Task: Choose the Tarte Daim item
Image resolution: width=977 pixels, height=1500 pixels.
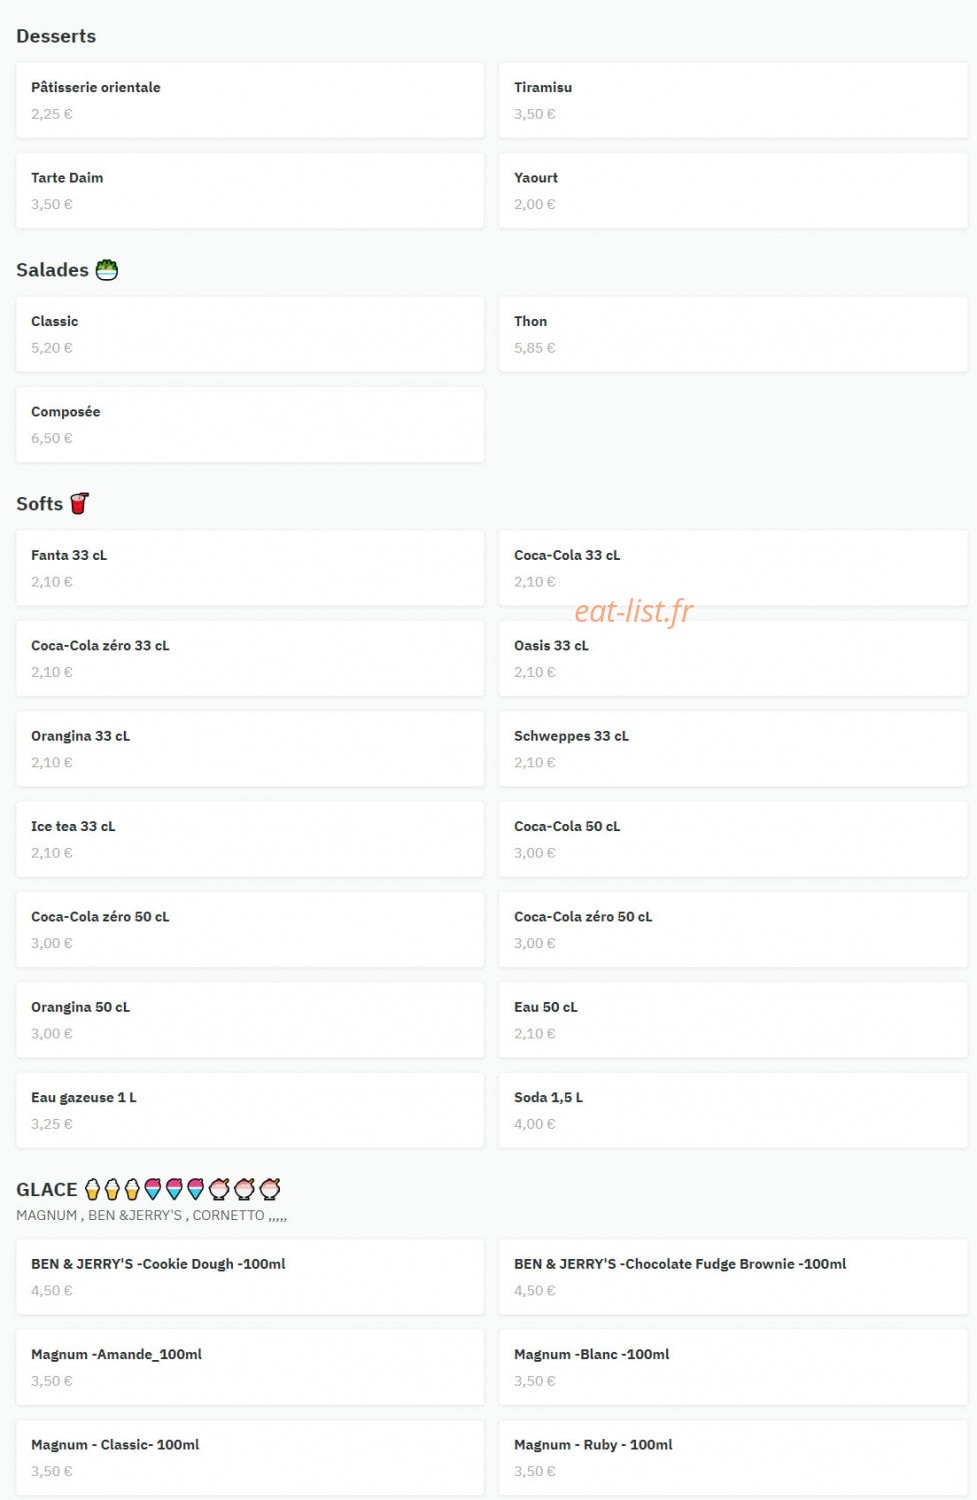Action: [250, 190]
